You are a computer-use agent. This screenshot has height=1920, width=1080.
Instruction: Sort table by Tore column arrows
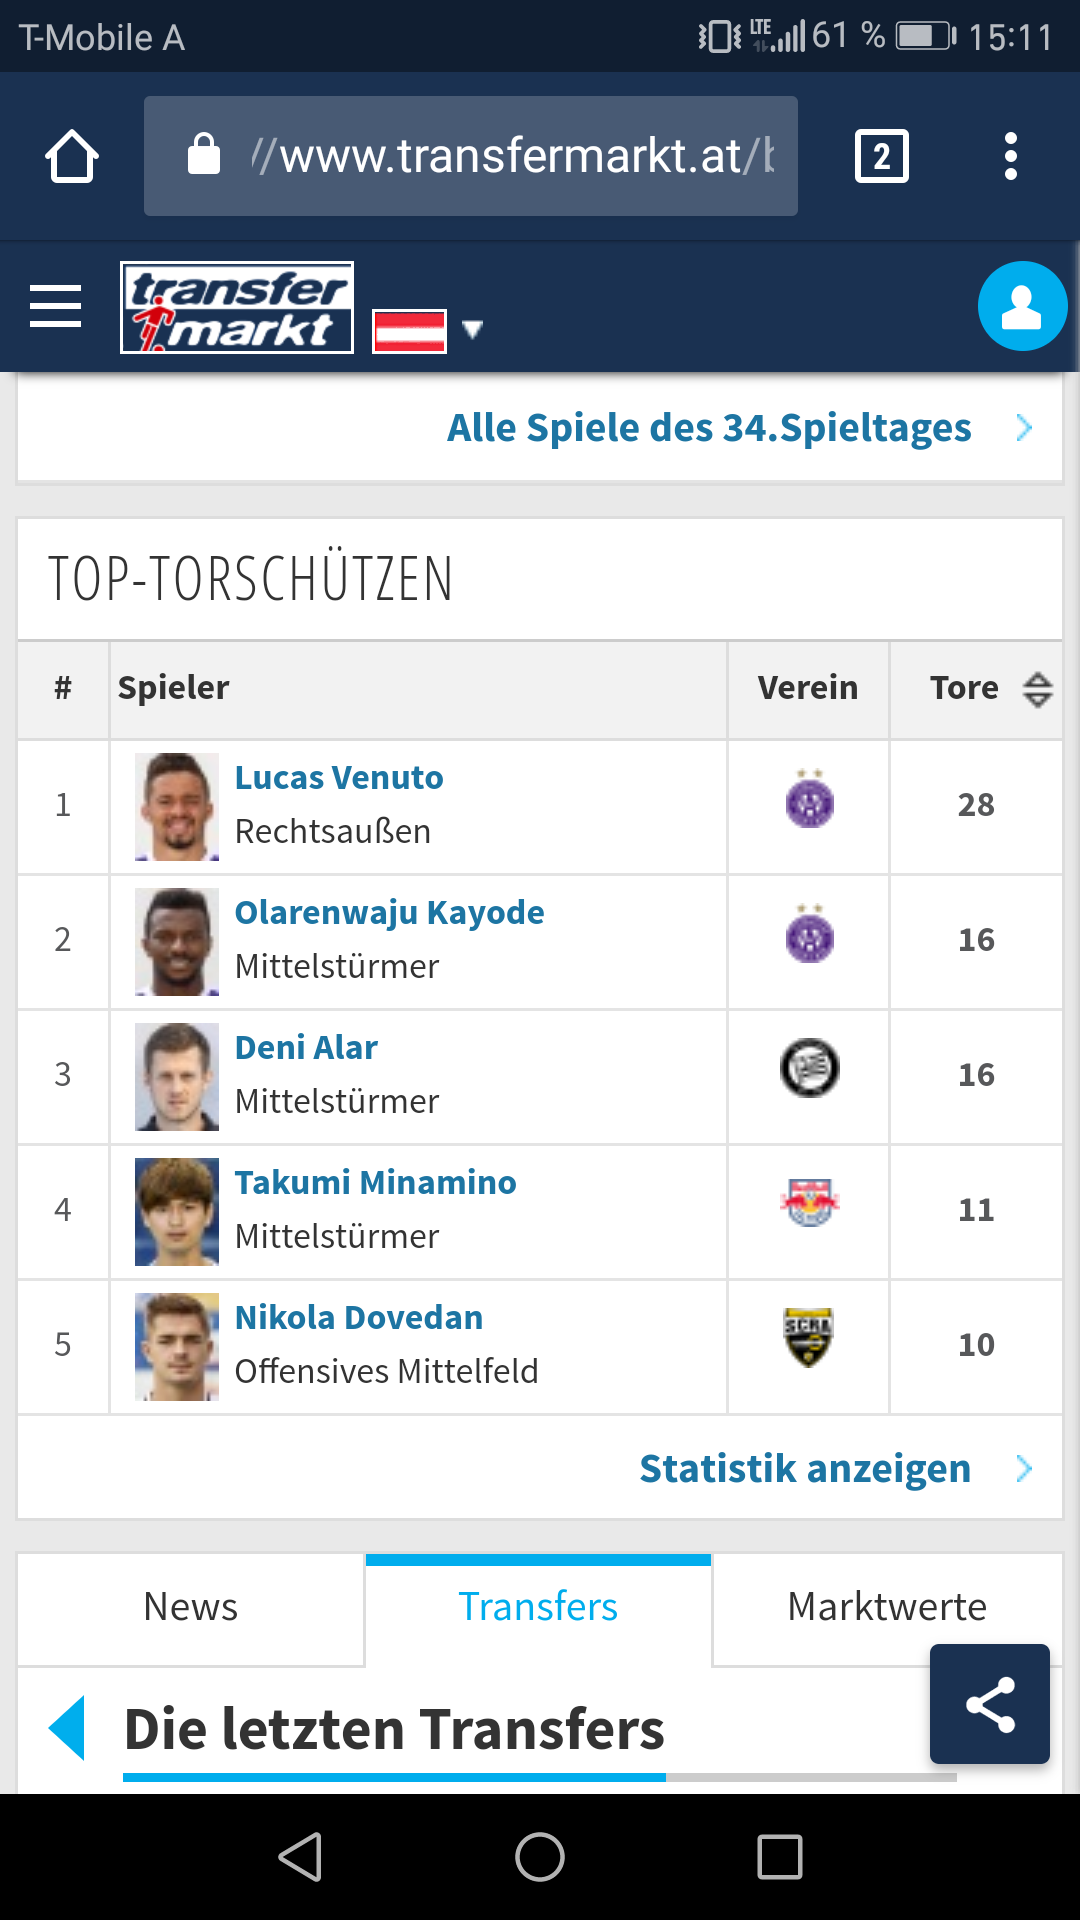pos(1038,689)
